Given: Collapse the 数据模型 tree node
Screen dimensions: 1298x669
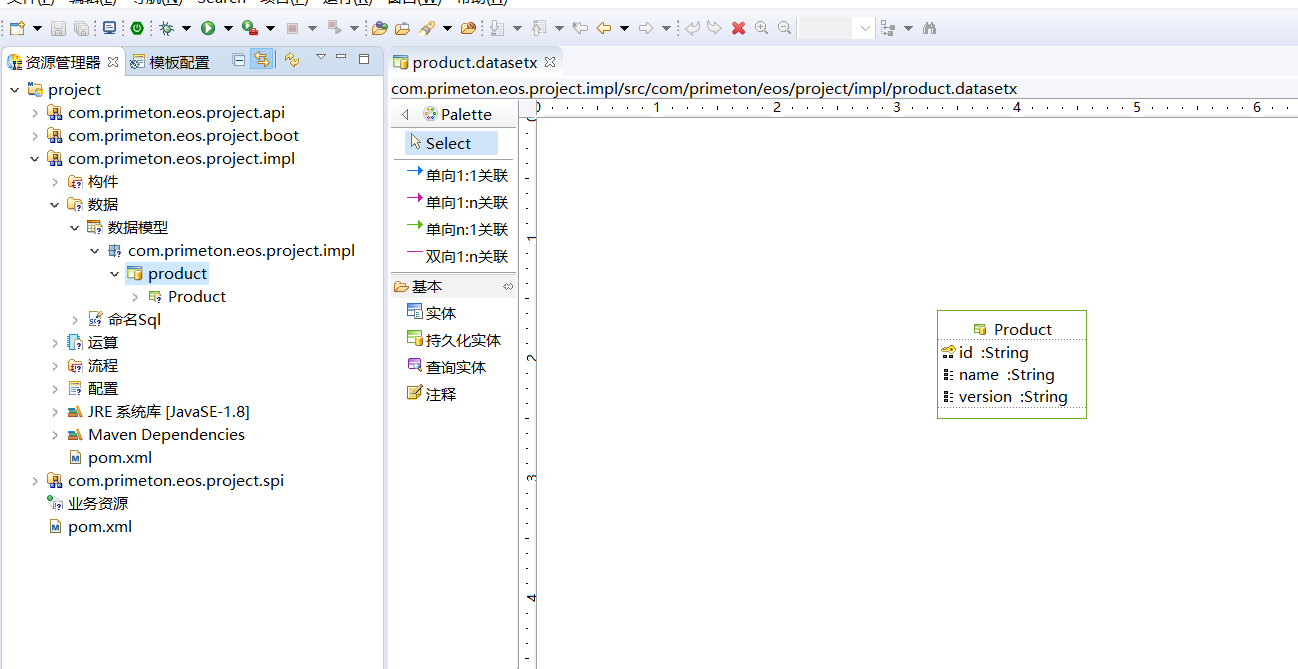Looking at the screenshot, I should 75,228.
